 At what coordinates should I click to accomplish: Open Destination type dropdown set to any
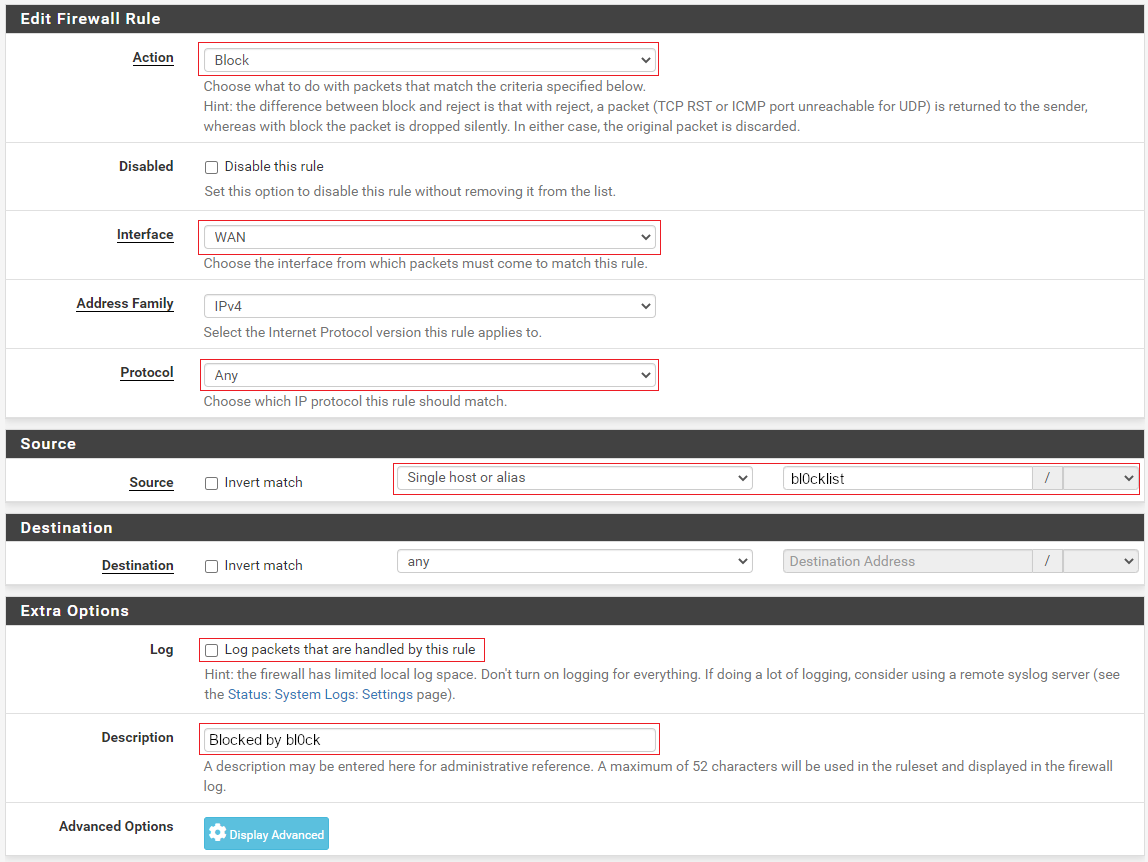[574, 562]
